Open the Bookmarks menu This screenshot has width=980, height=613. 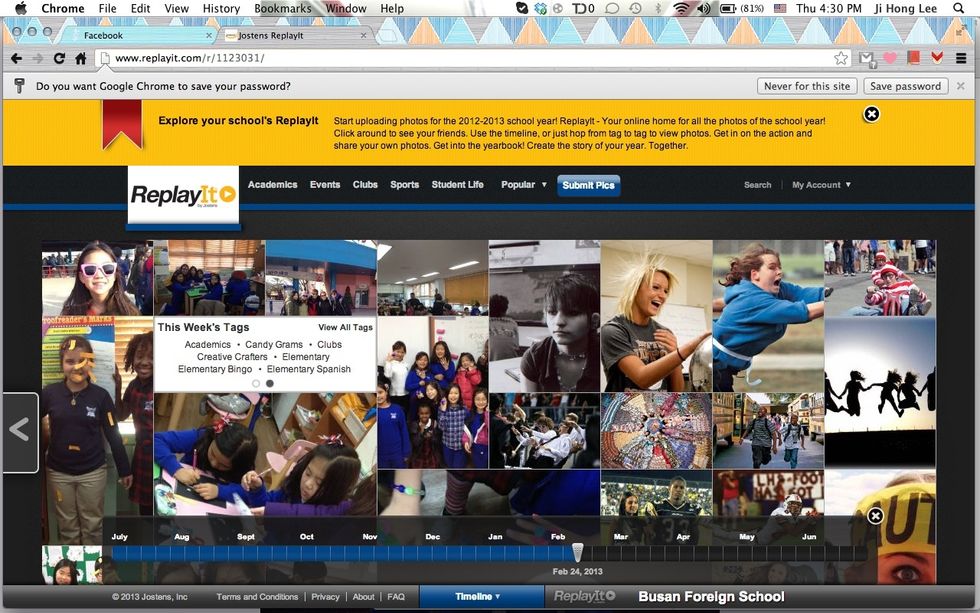pyautogui.click(x=282, y=8)
